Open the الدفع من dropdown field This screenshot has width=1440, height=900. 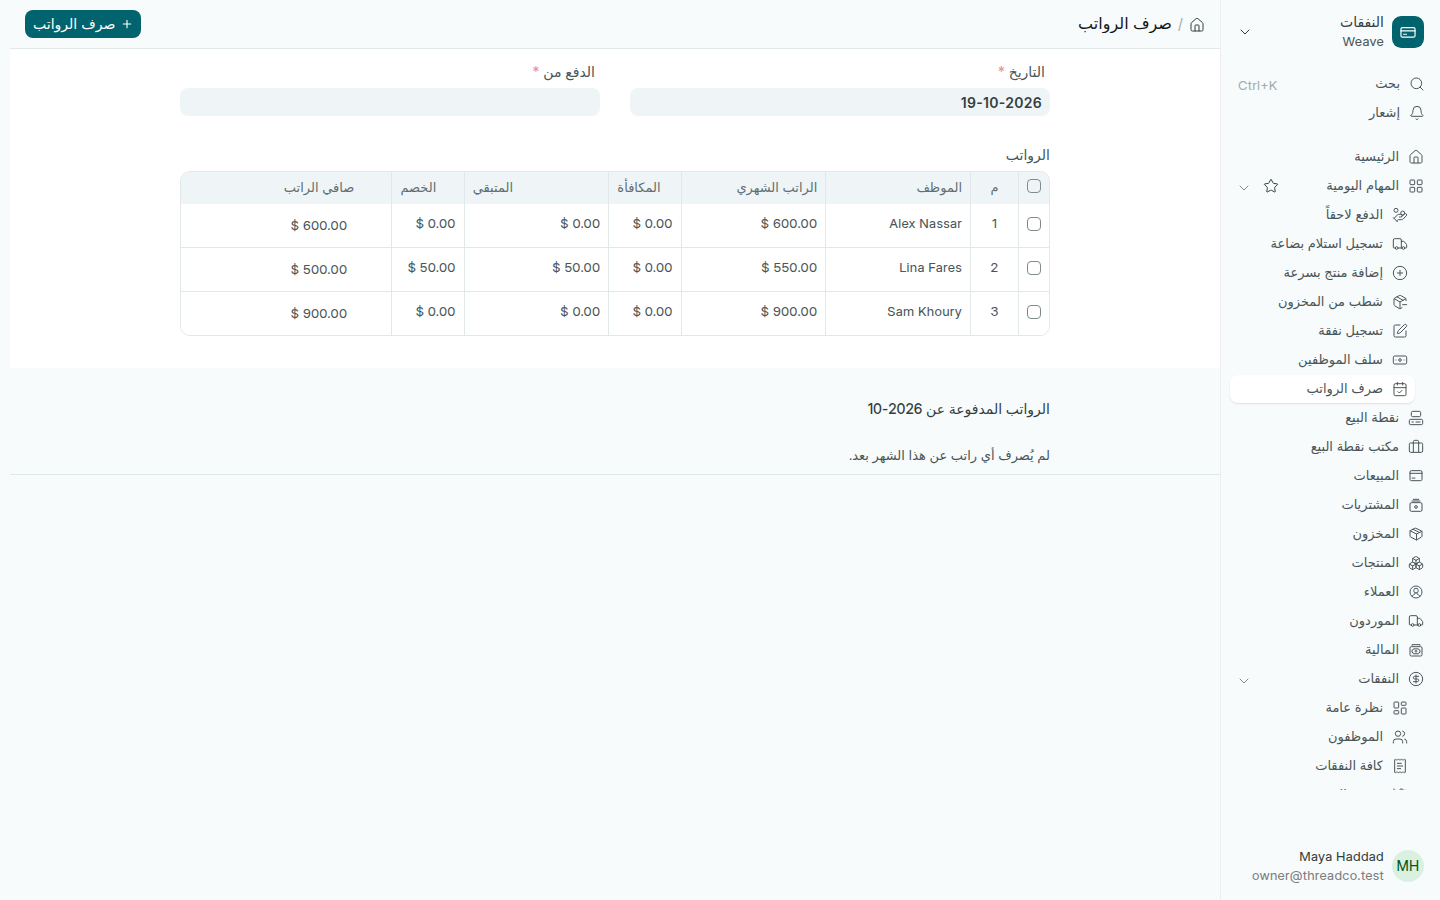pos(390,102)
